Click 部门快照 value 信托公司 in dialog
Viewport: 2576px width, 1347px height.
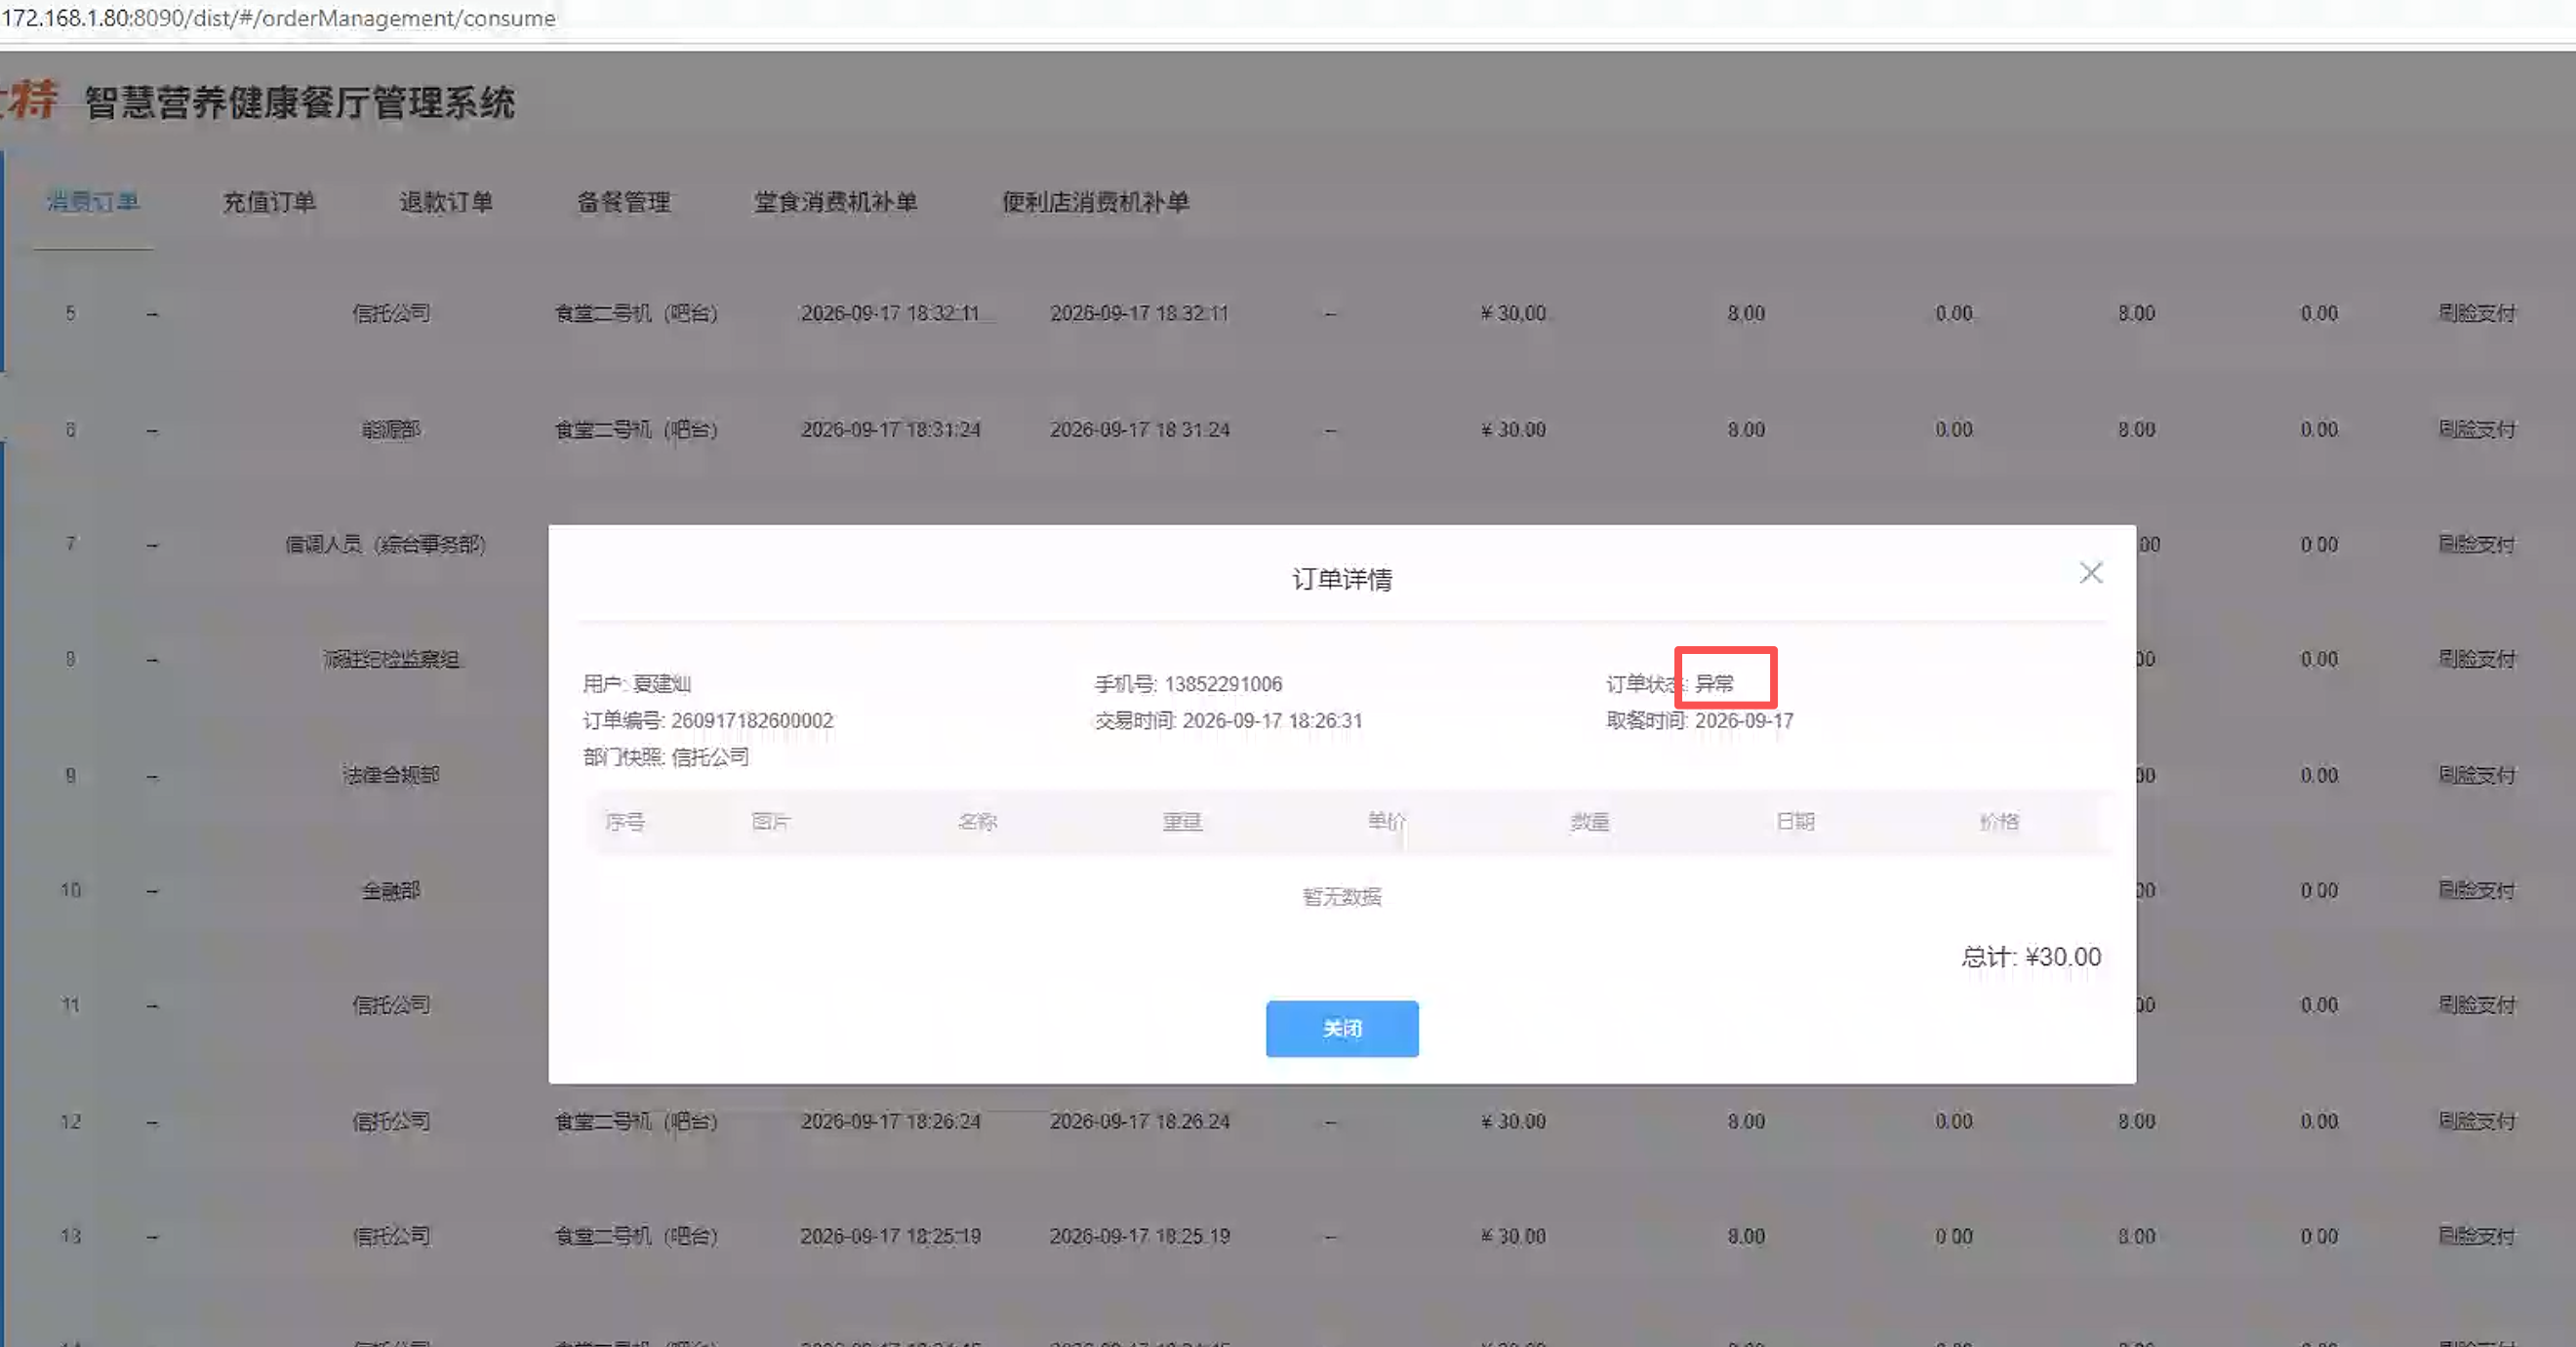(709, 757)
